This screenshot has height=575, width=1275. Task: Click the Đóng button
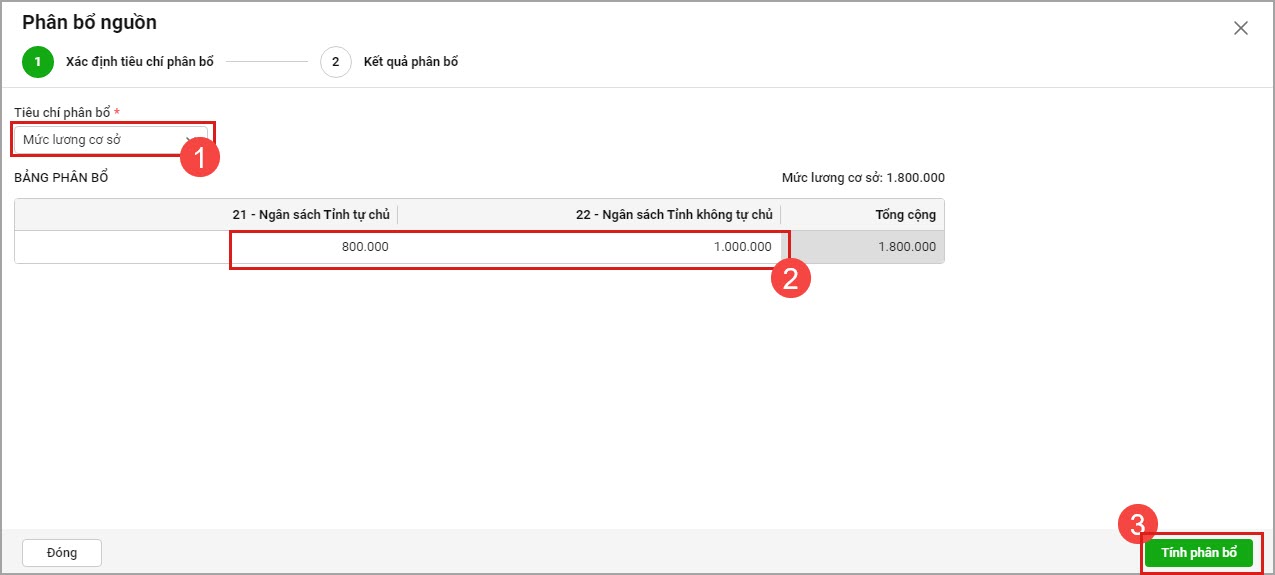[62, 552]
